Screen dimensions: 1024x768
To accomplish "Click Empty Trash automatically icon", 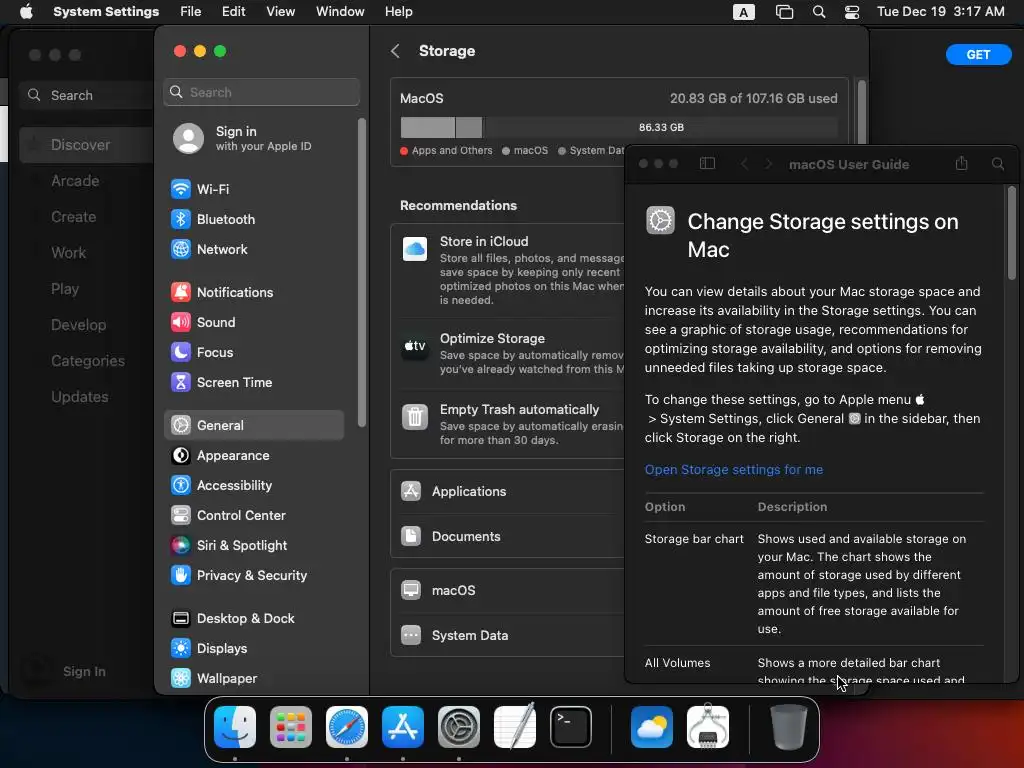I will (x=415, y=417).
